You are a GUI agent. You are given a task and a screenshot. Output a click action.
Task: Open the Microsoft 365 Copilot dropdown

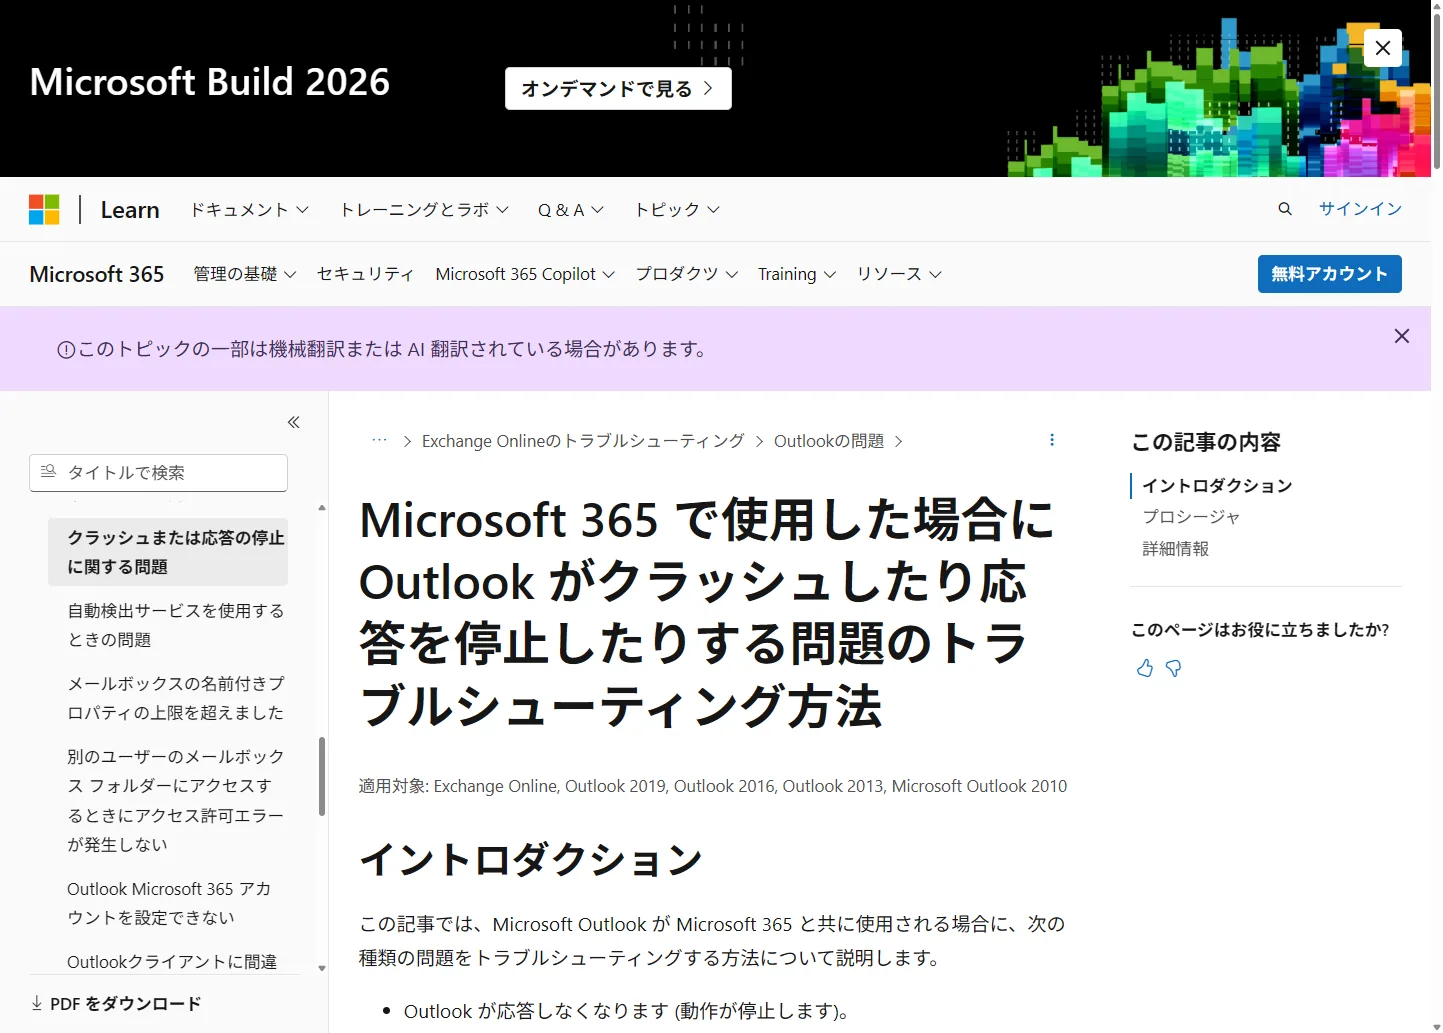[x=525, y=274]
